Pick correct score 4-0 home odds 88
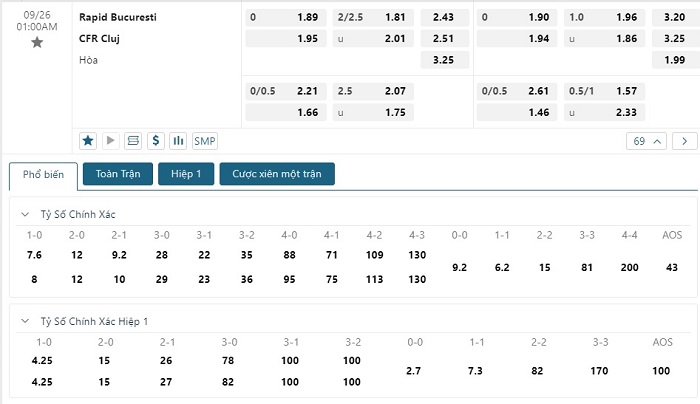 [x=289, y=255]
